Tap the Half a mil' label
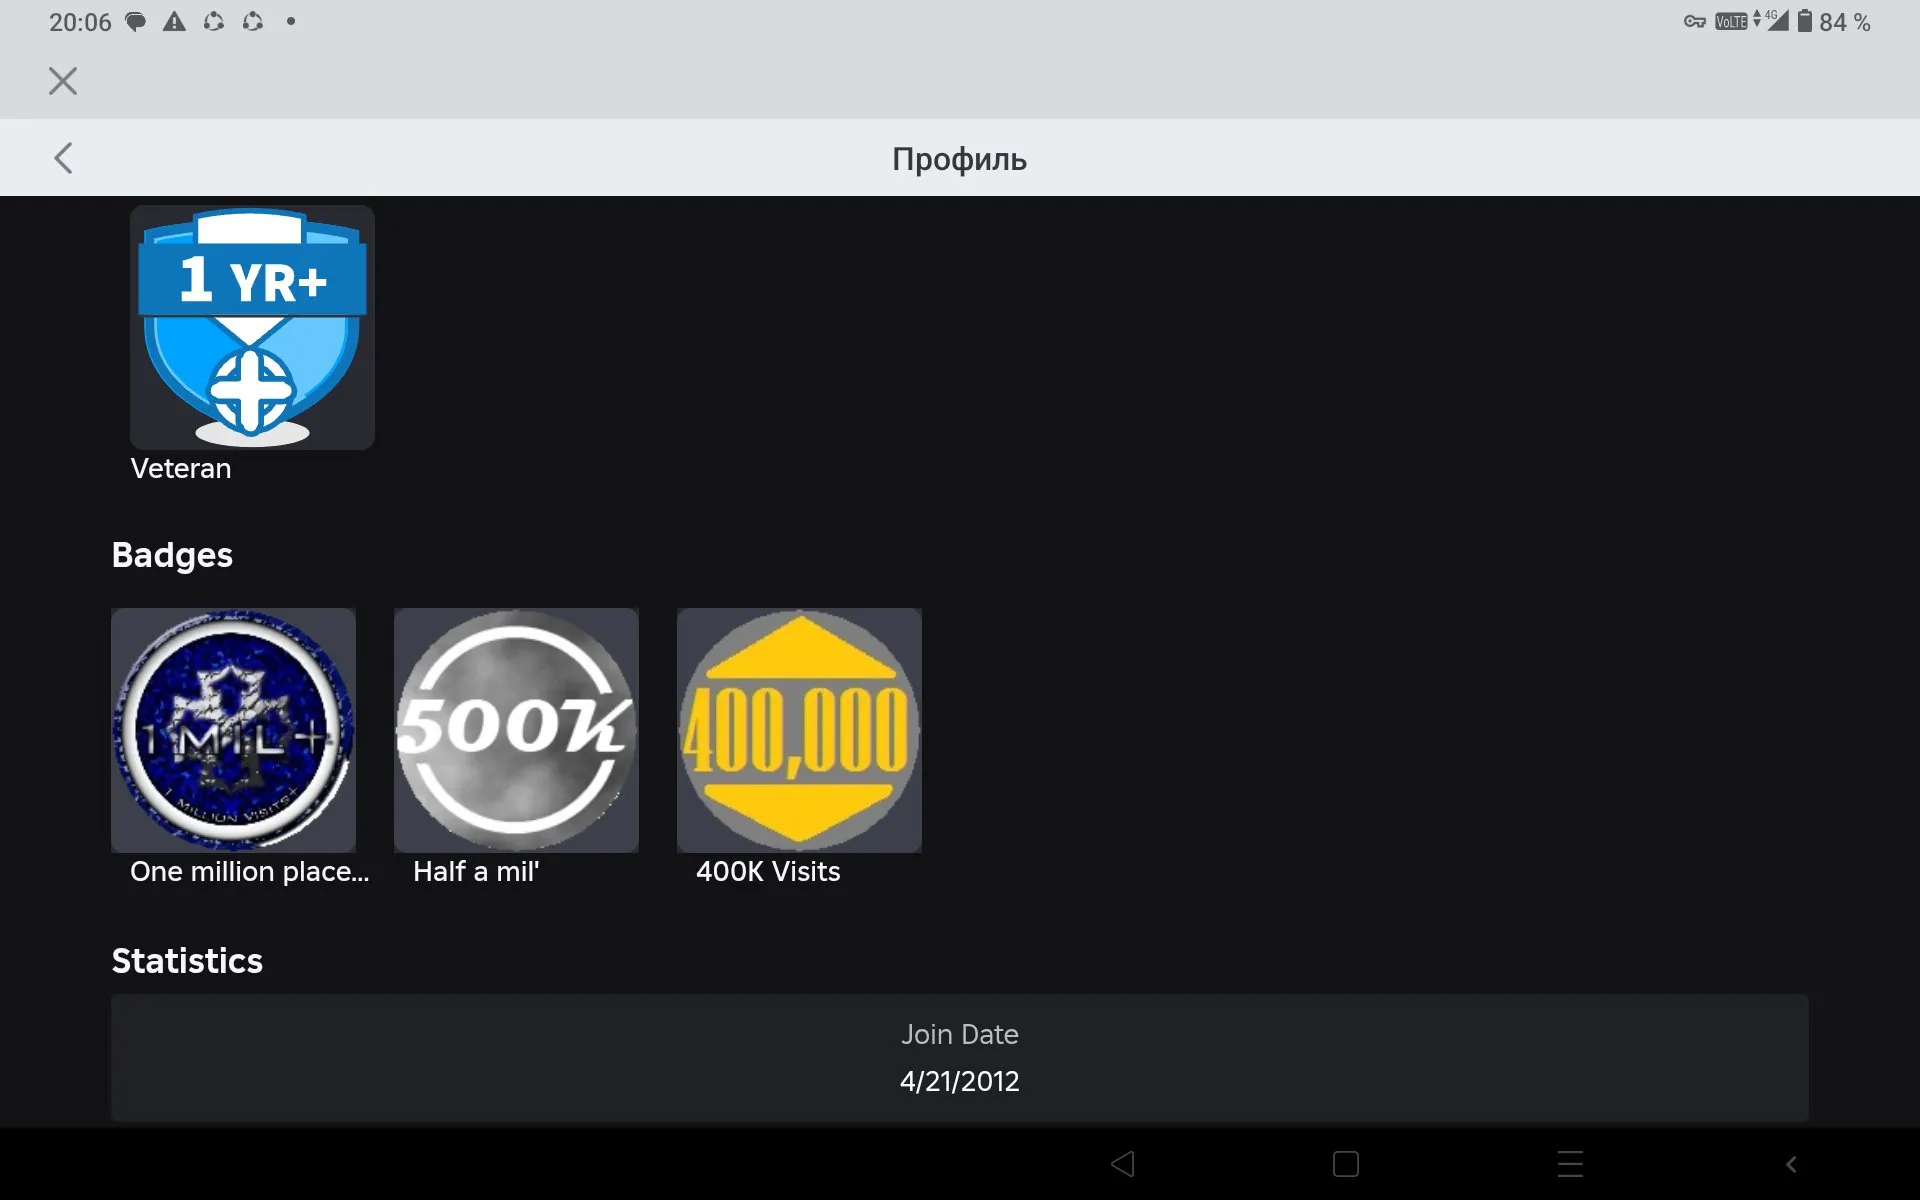The height and width of the screenshot is (1200, 1920). (476, 872)
